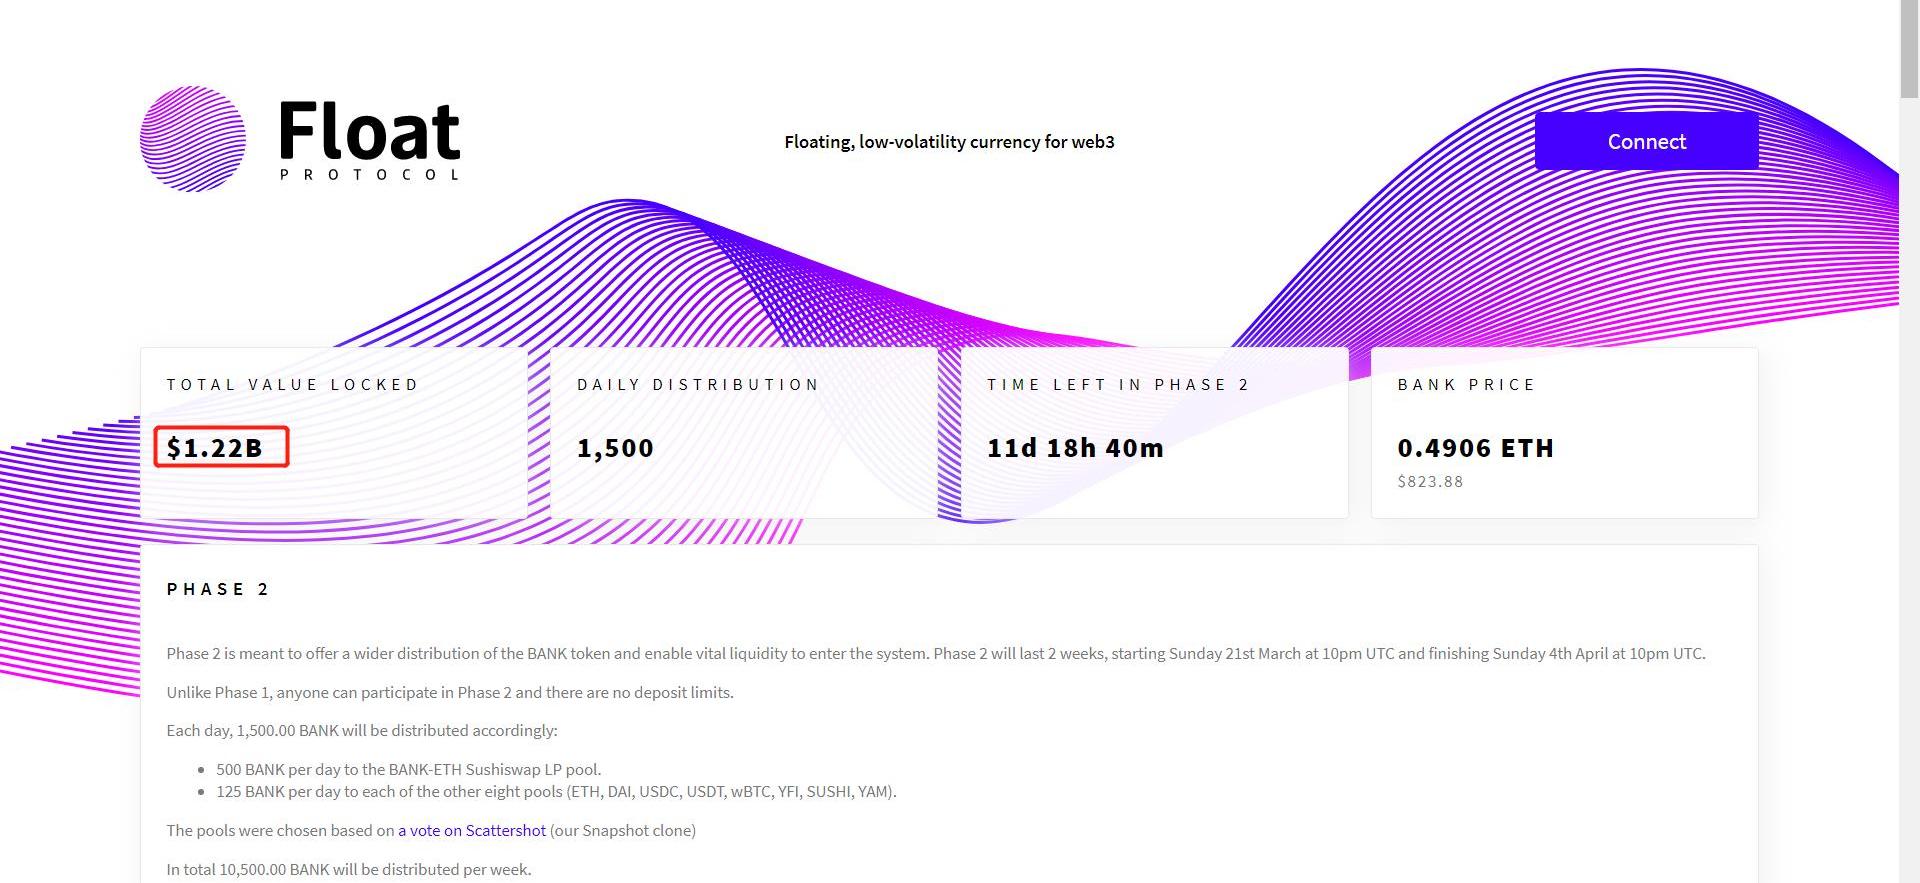Image resolution: width=1920 pixels, height=883 pixels.
Task: Click the Total Value Locked heading
Action: [x=292, y=385]
